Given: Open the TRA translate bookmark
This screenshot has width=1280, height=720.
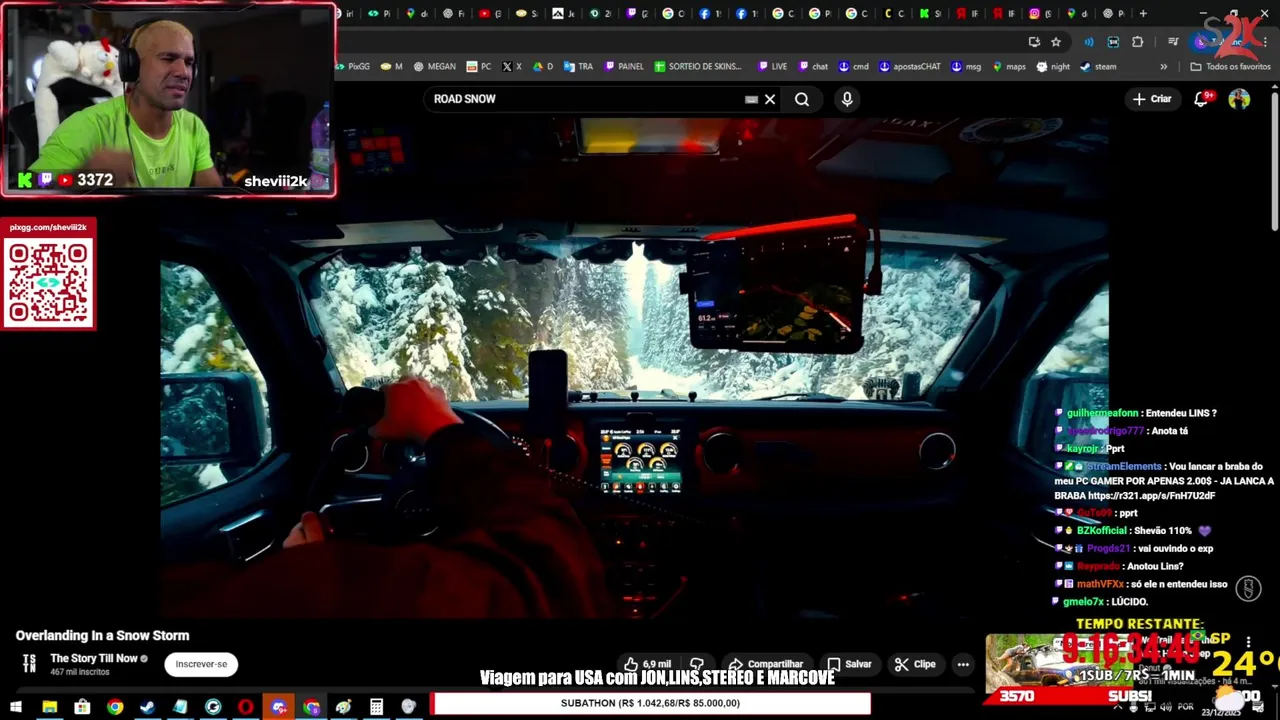Looking at the screenshot, I should coord(578,66).
